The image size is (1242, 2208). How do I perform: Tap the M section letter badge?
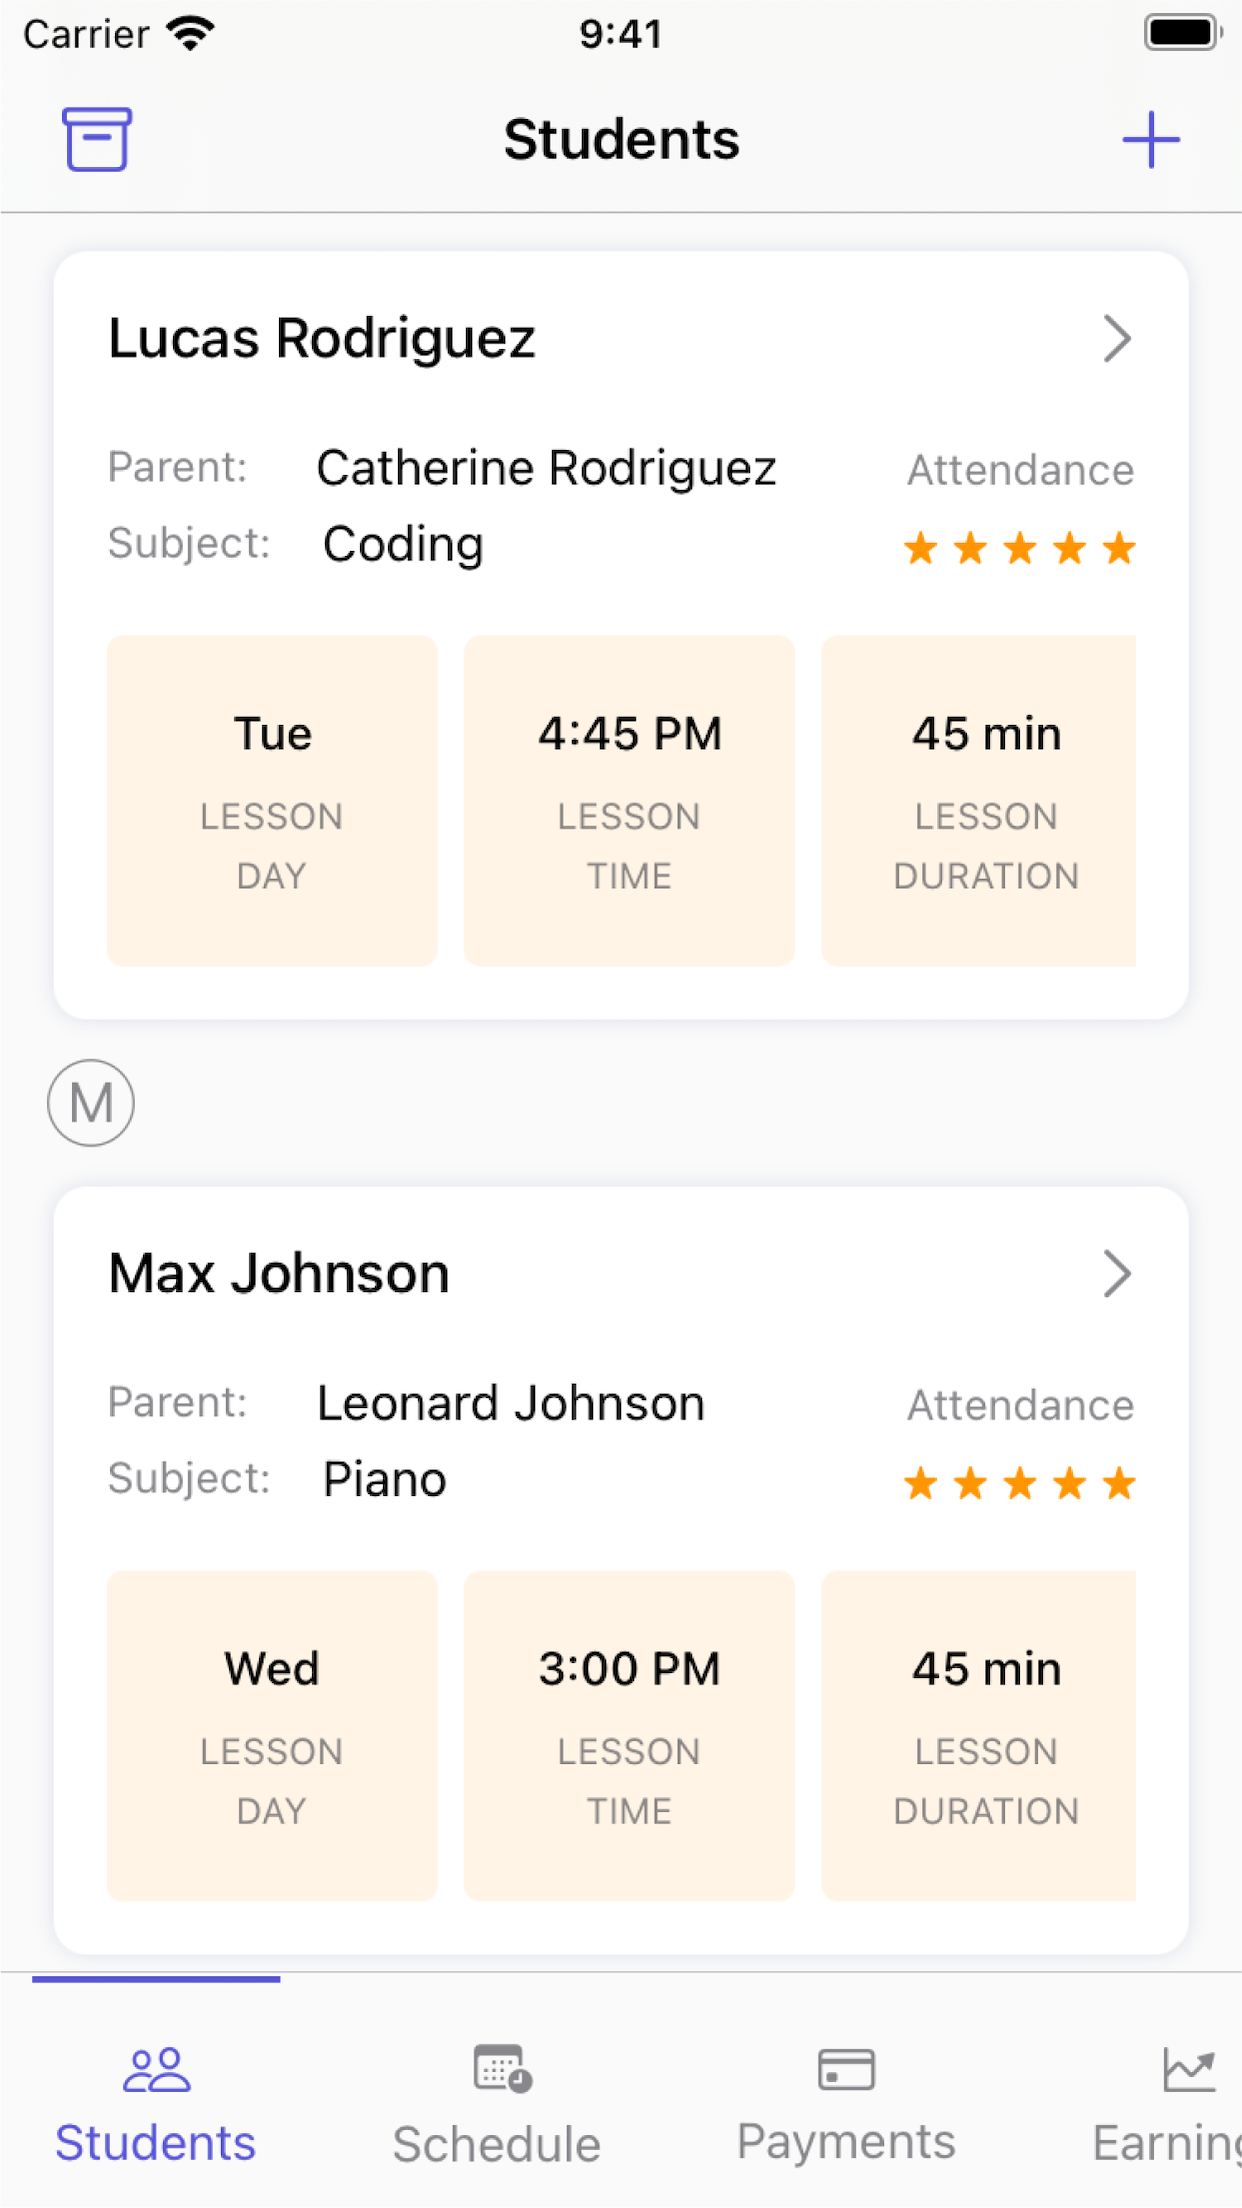[91, 1103]
